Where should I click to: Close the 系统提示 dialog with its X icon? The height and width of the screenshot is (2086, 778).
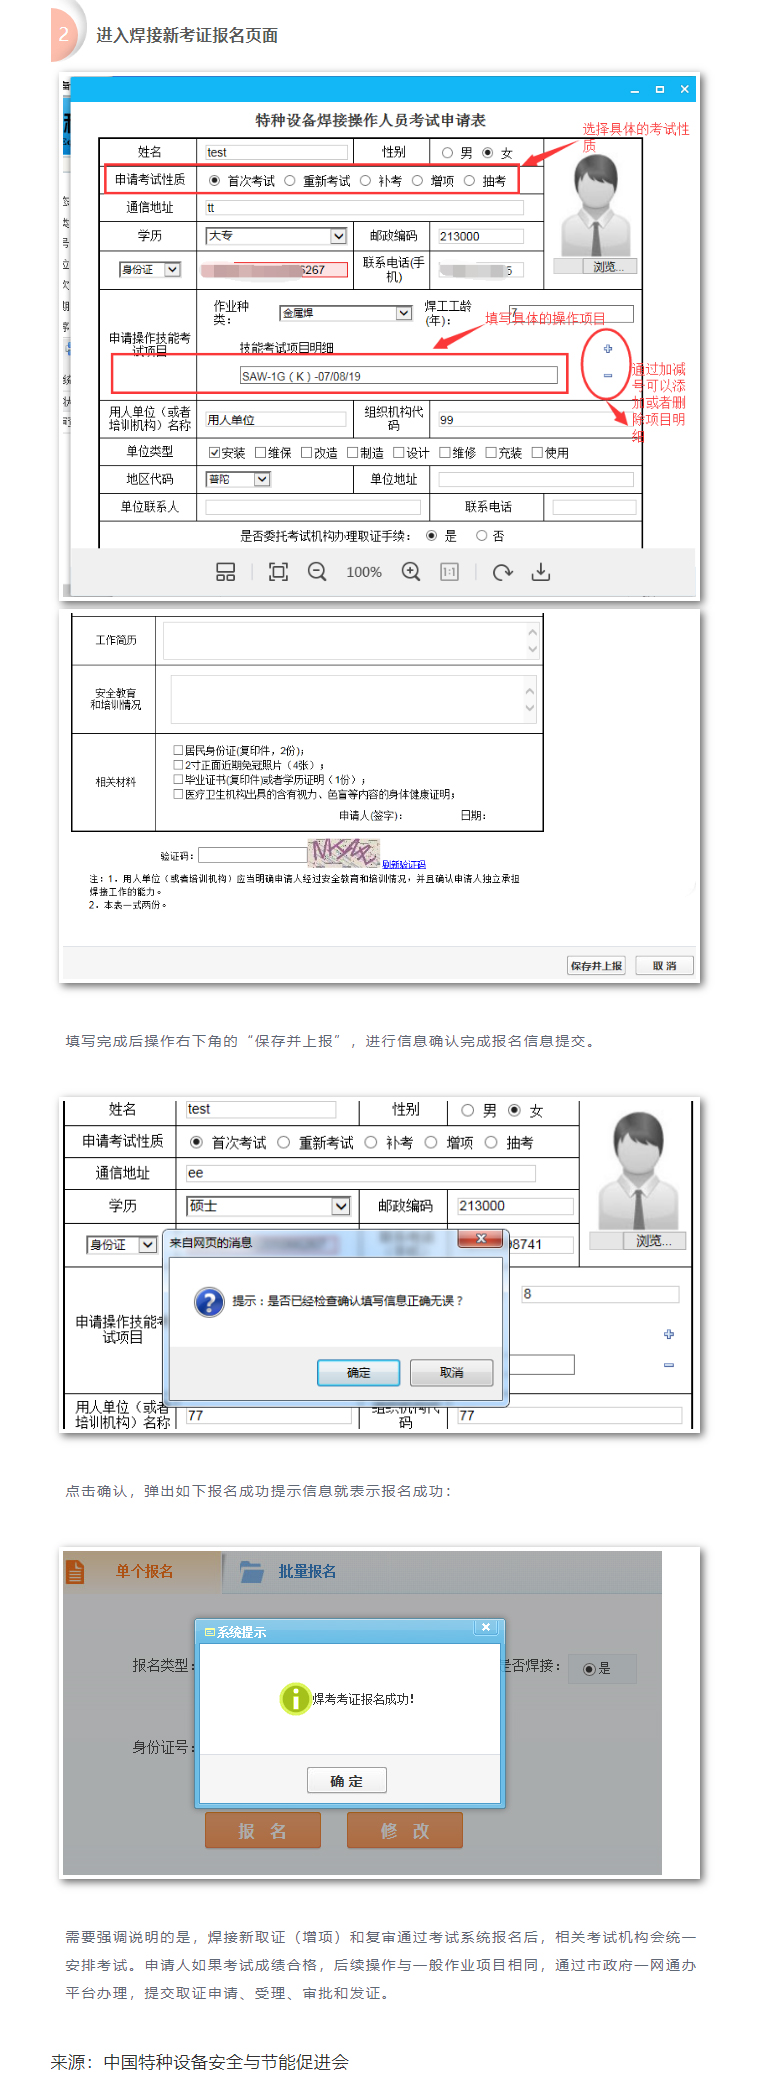point(486,1627)
